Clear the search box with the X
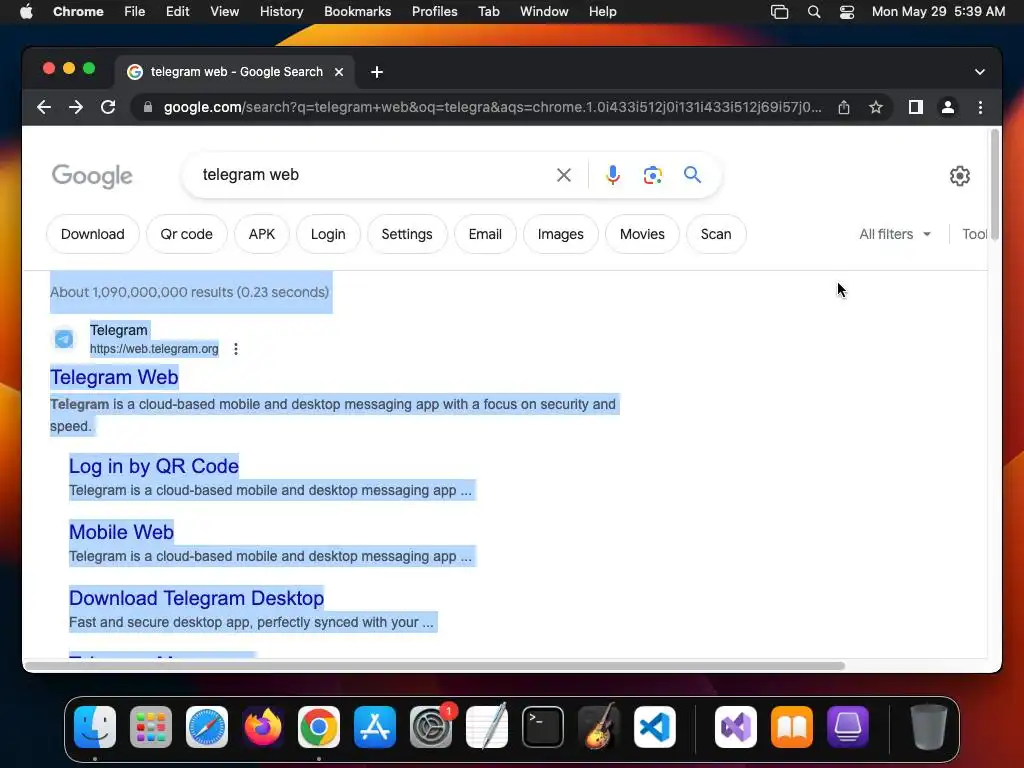Viewport: 1024px width, 768px height. (564, 175)
